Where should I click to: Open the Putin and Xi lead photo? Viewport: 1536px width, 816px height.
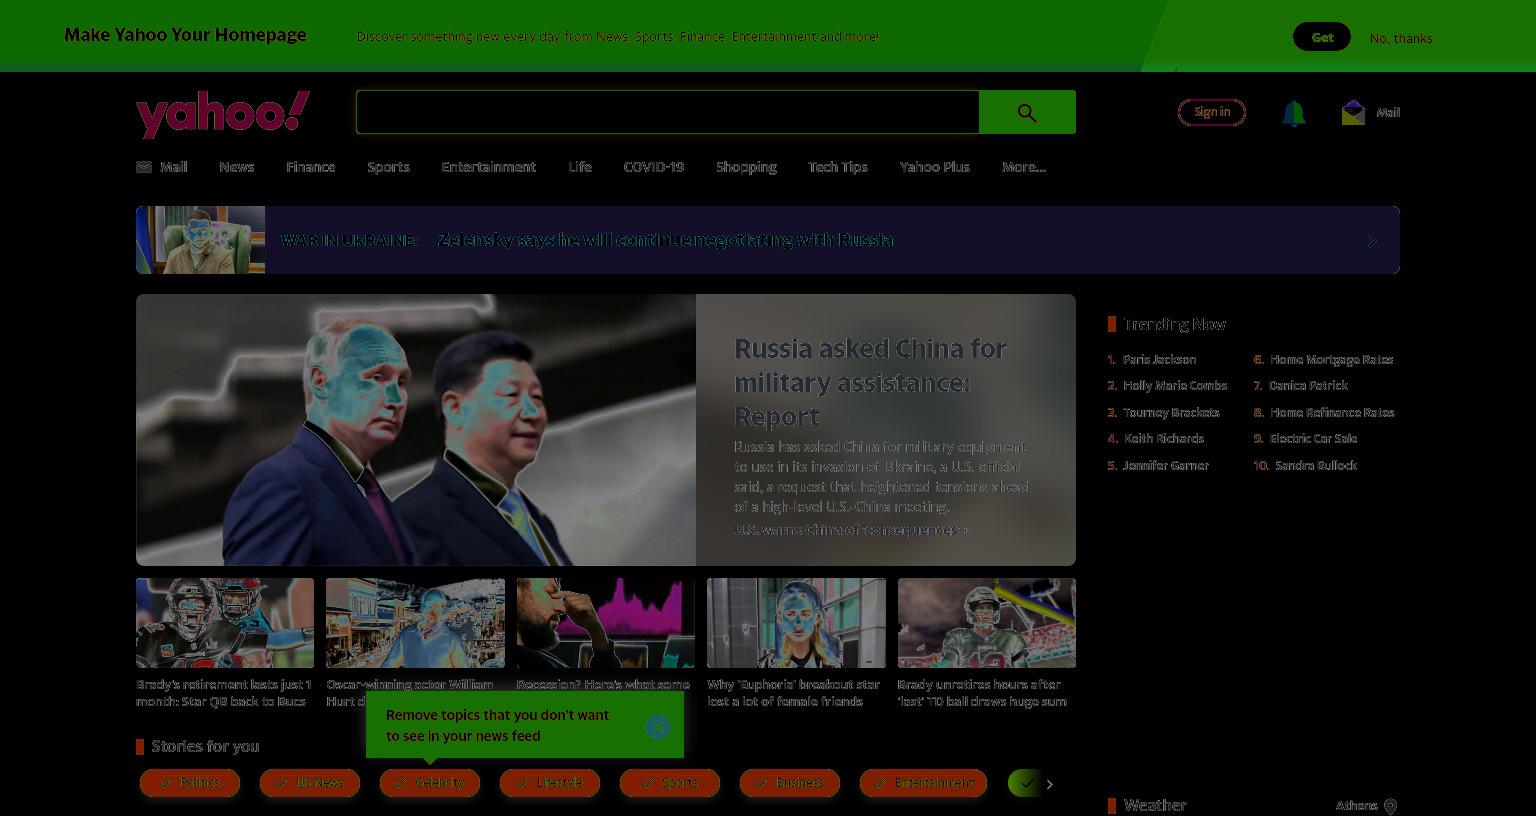point(416,430)
